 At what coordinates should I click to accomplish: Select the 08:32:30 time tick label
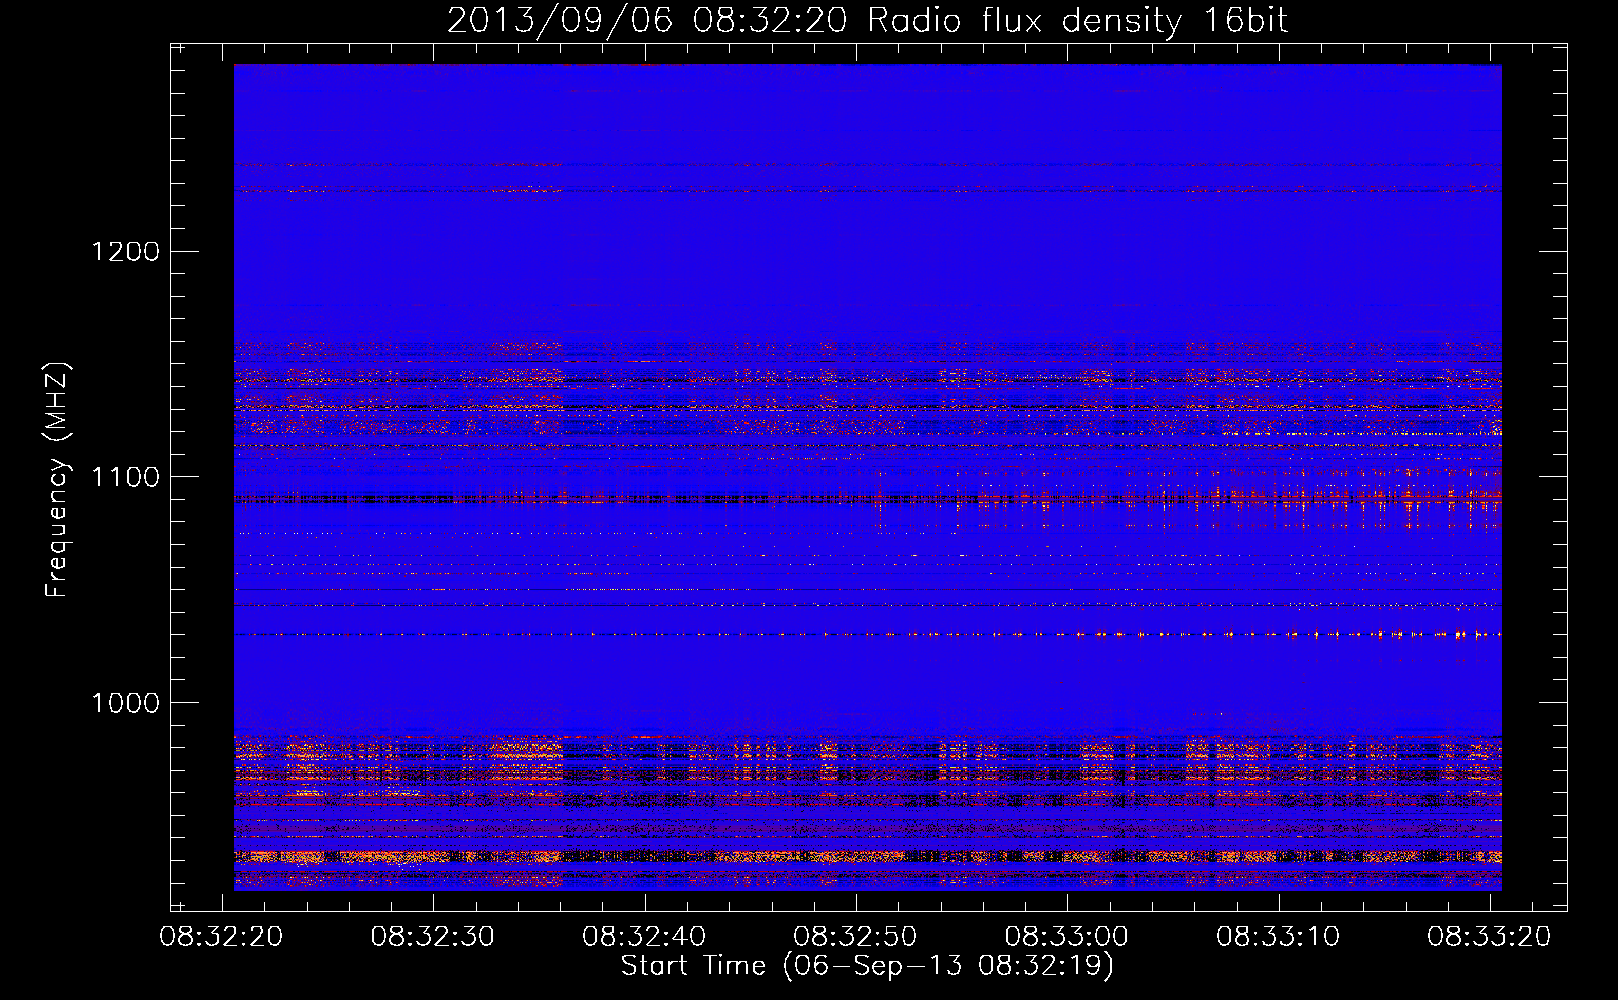(x=433, y=937)
